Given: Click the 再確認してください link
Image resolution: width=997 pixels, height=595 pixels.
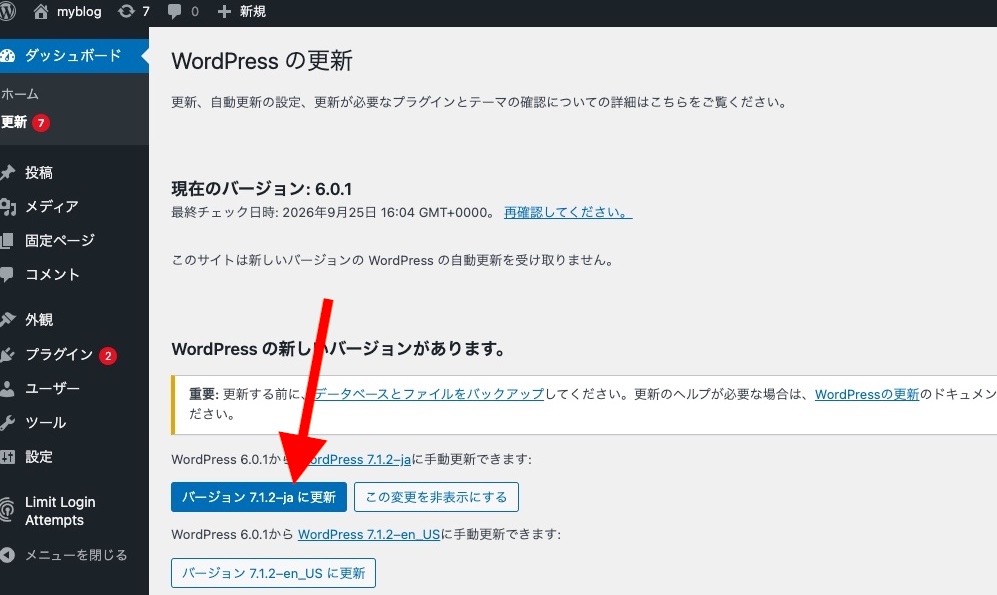Looking at the screenshot, I should click(568, 212).
